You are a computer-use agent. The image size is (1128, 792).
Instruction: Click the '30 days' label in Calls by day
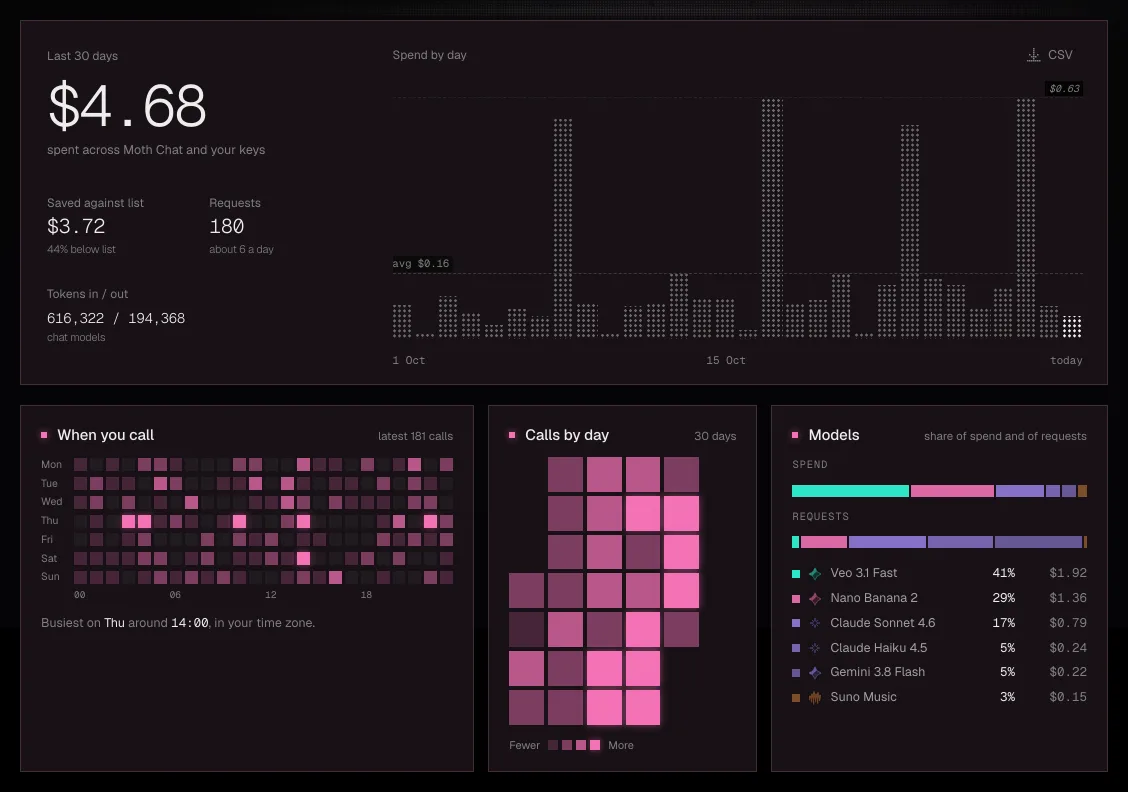click(x=715, y=436)
